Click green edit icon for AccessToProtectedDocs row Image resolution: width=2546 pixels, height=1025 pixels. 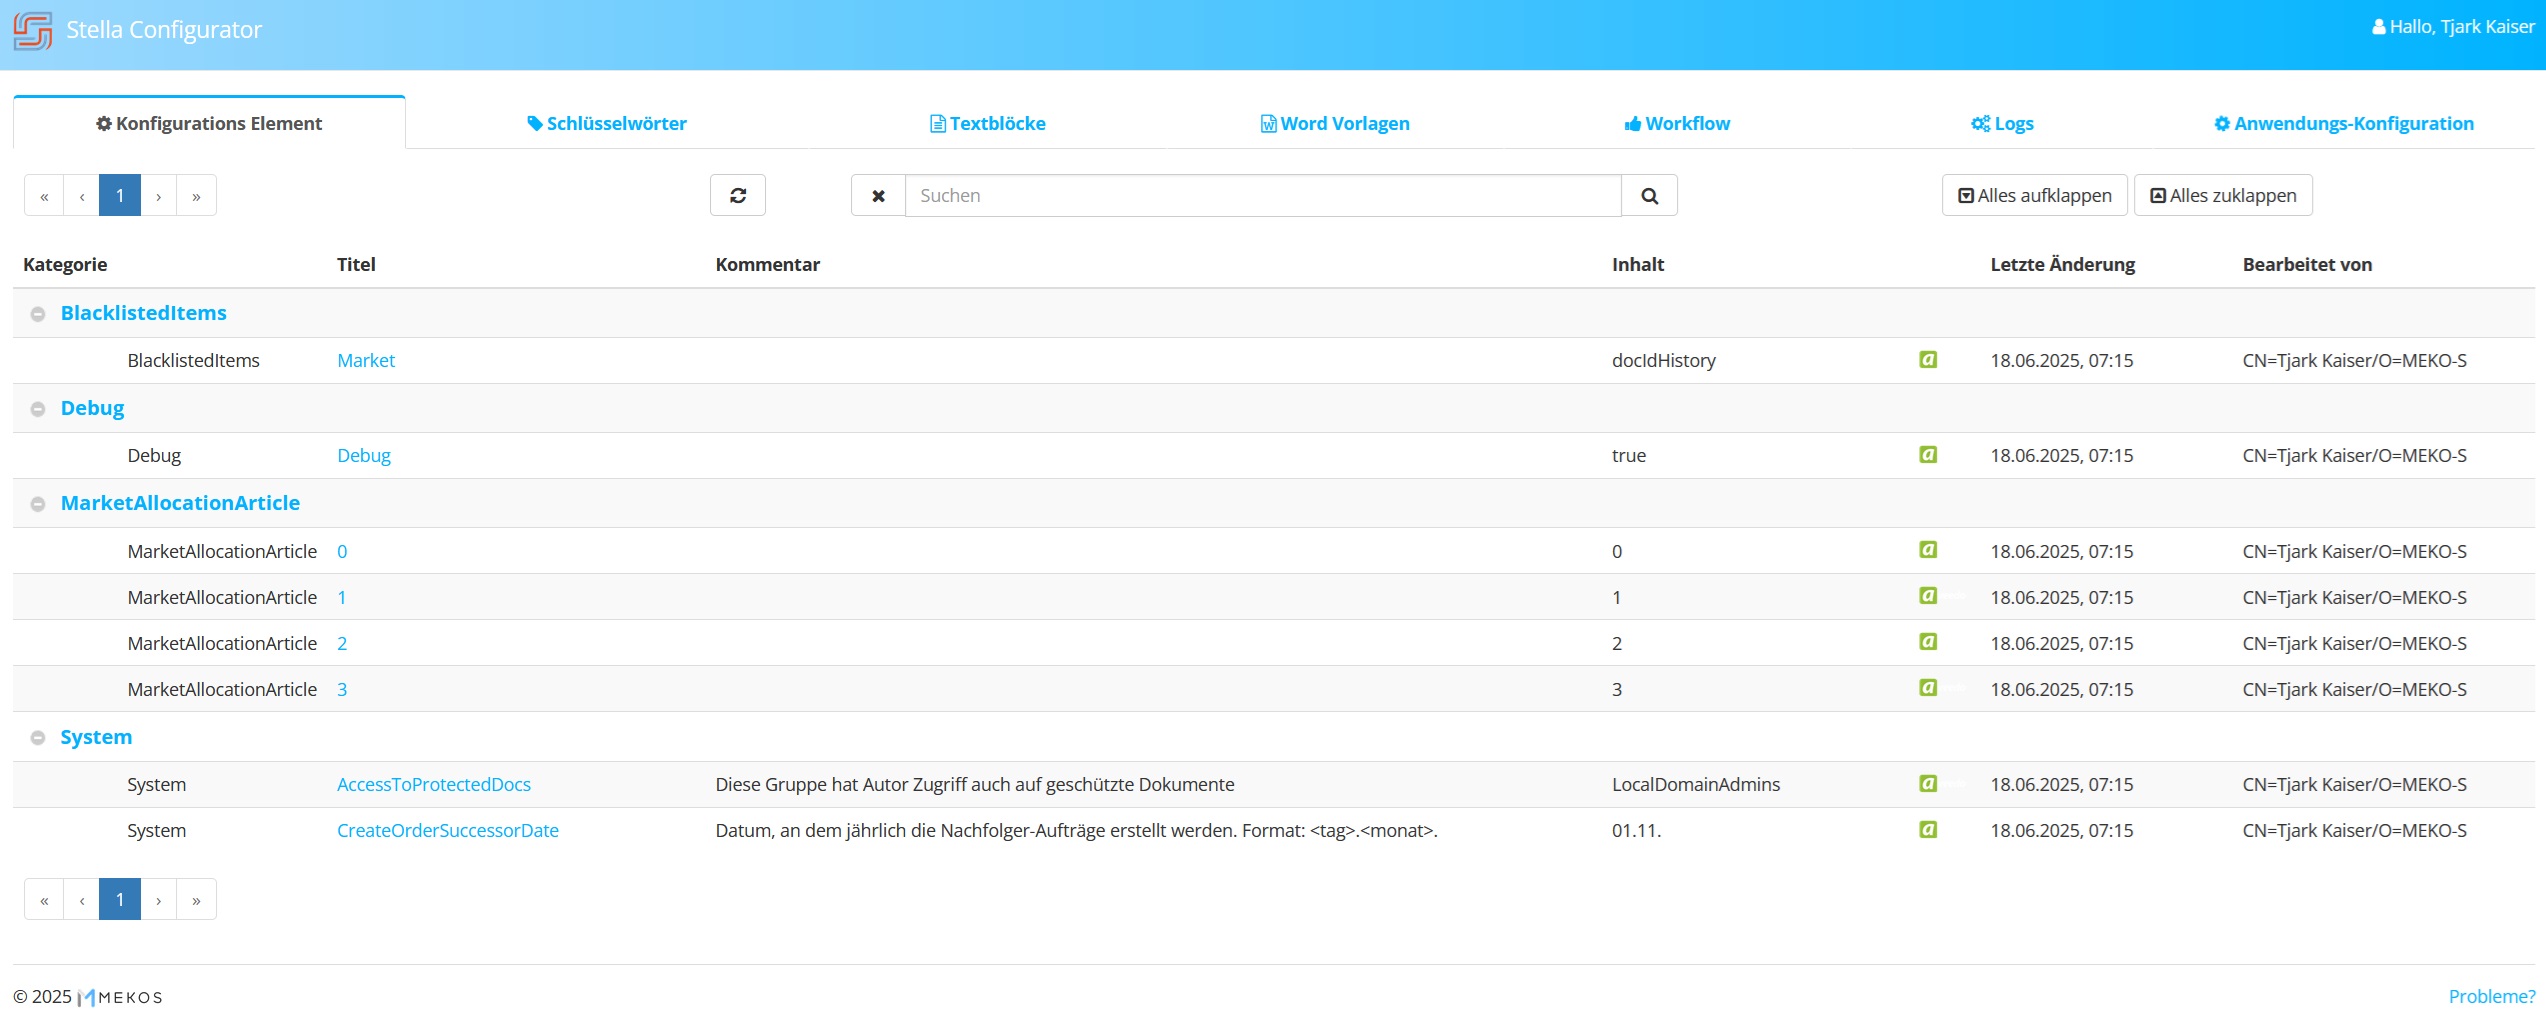[x=1927, y=784]
